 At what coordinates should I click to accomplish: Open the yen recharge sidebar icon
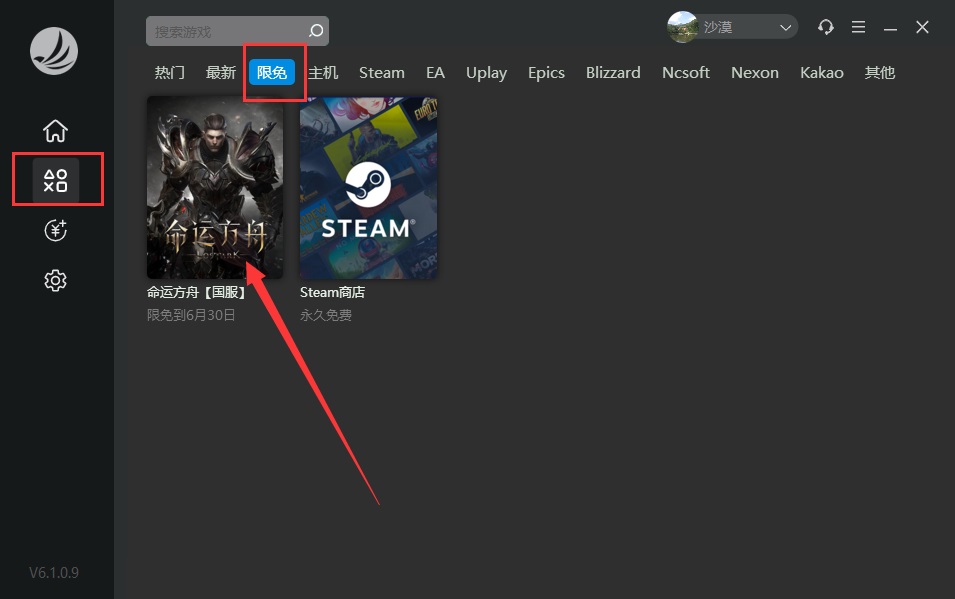55,230
